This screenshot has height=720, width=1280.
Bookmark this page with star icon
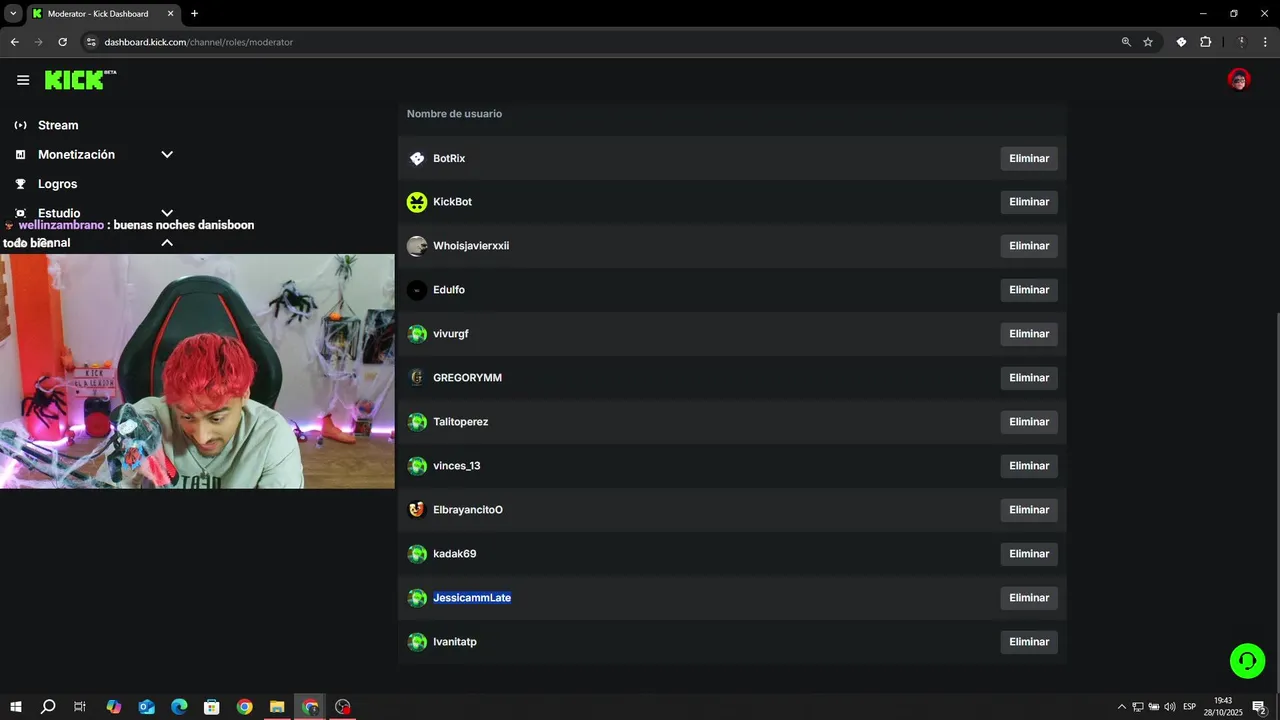1148,42
